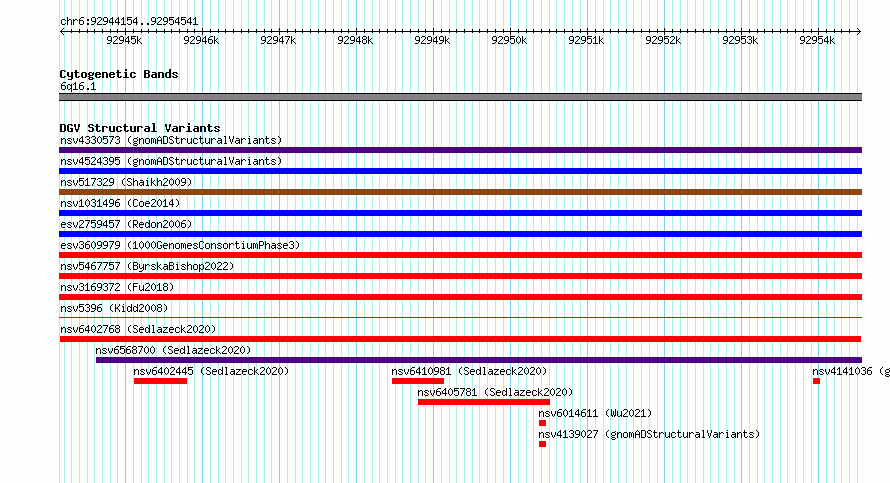The width and height of the screenshot is (890, 483).
Task: Click the blue nsv1031496 Coe2014 bar
Action: [x=460, y=213]
